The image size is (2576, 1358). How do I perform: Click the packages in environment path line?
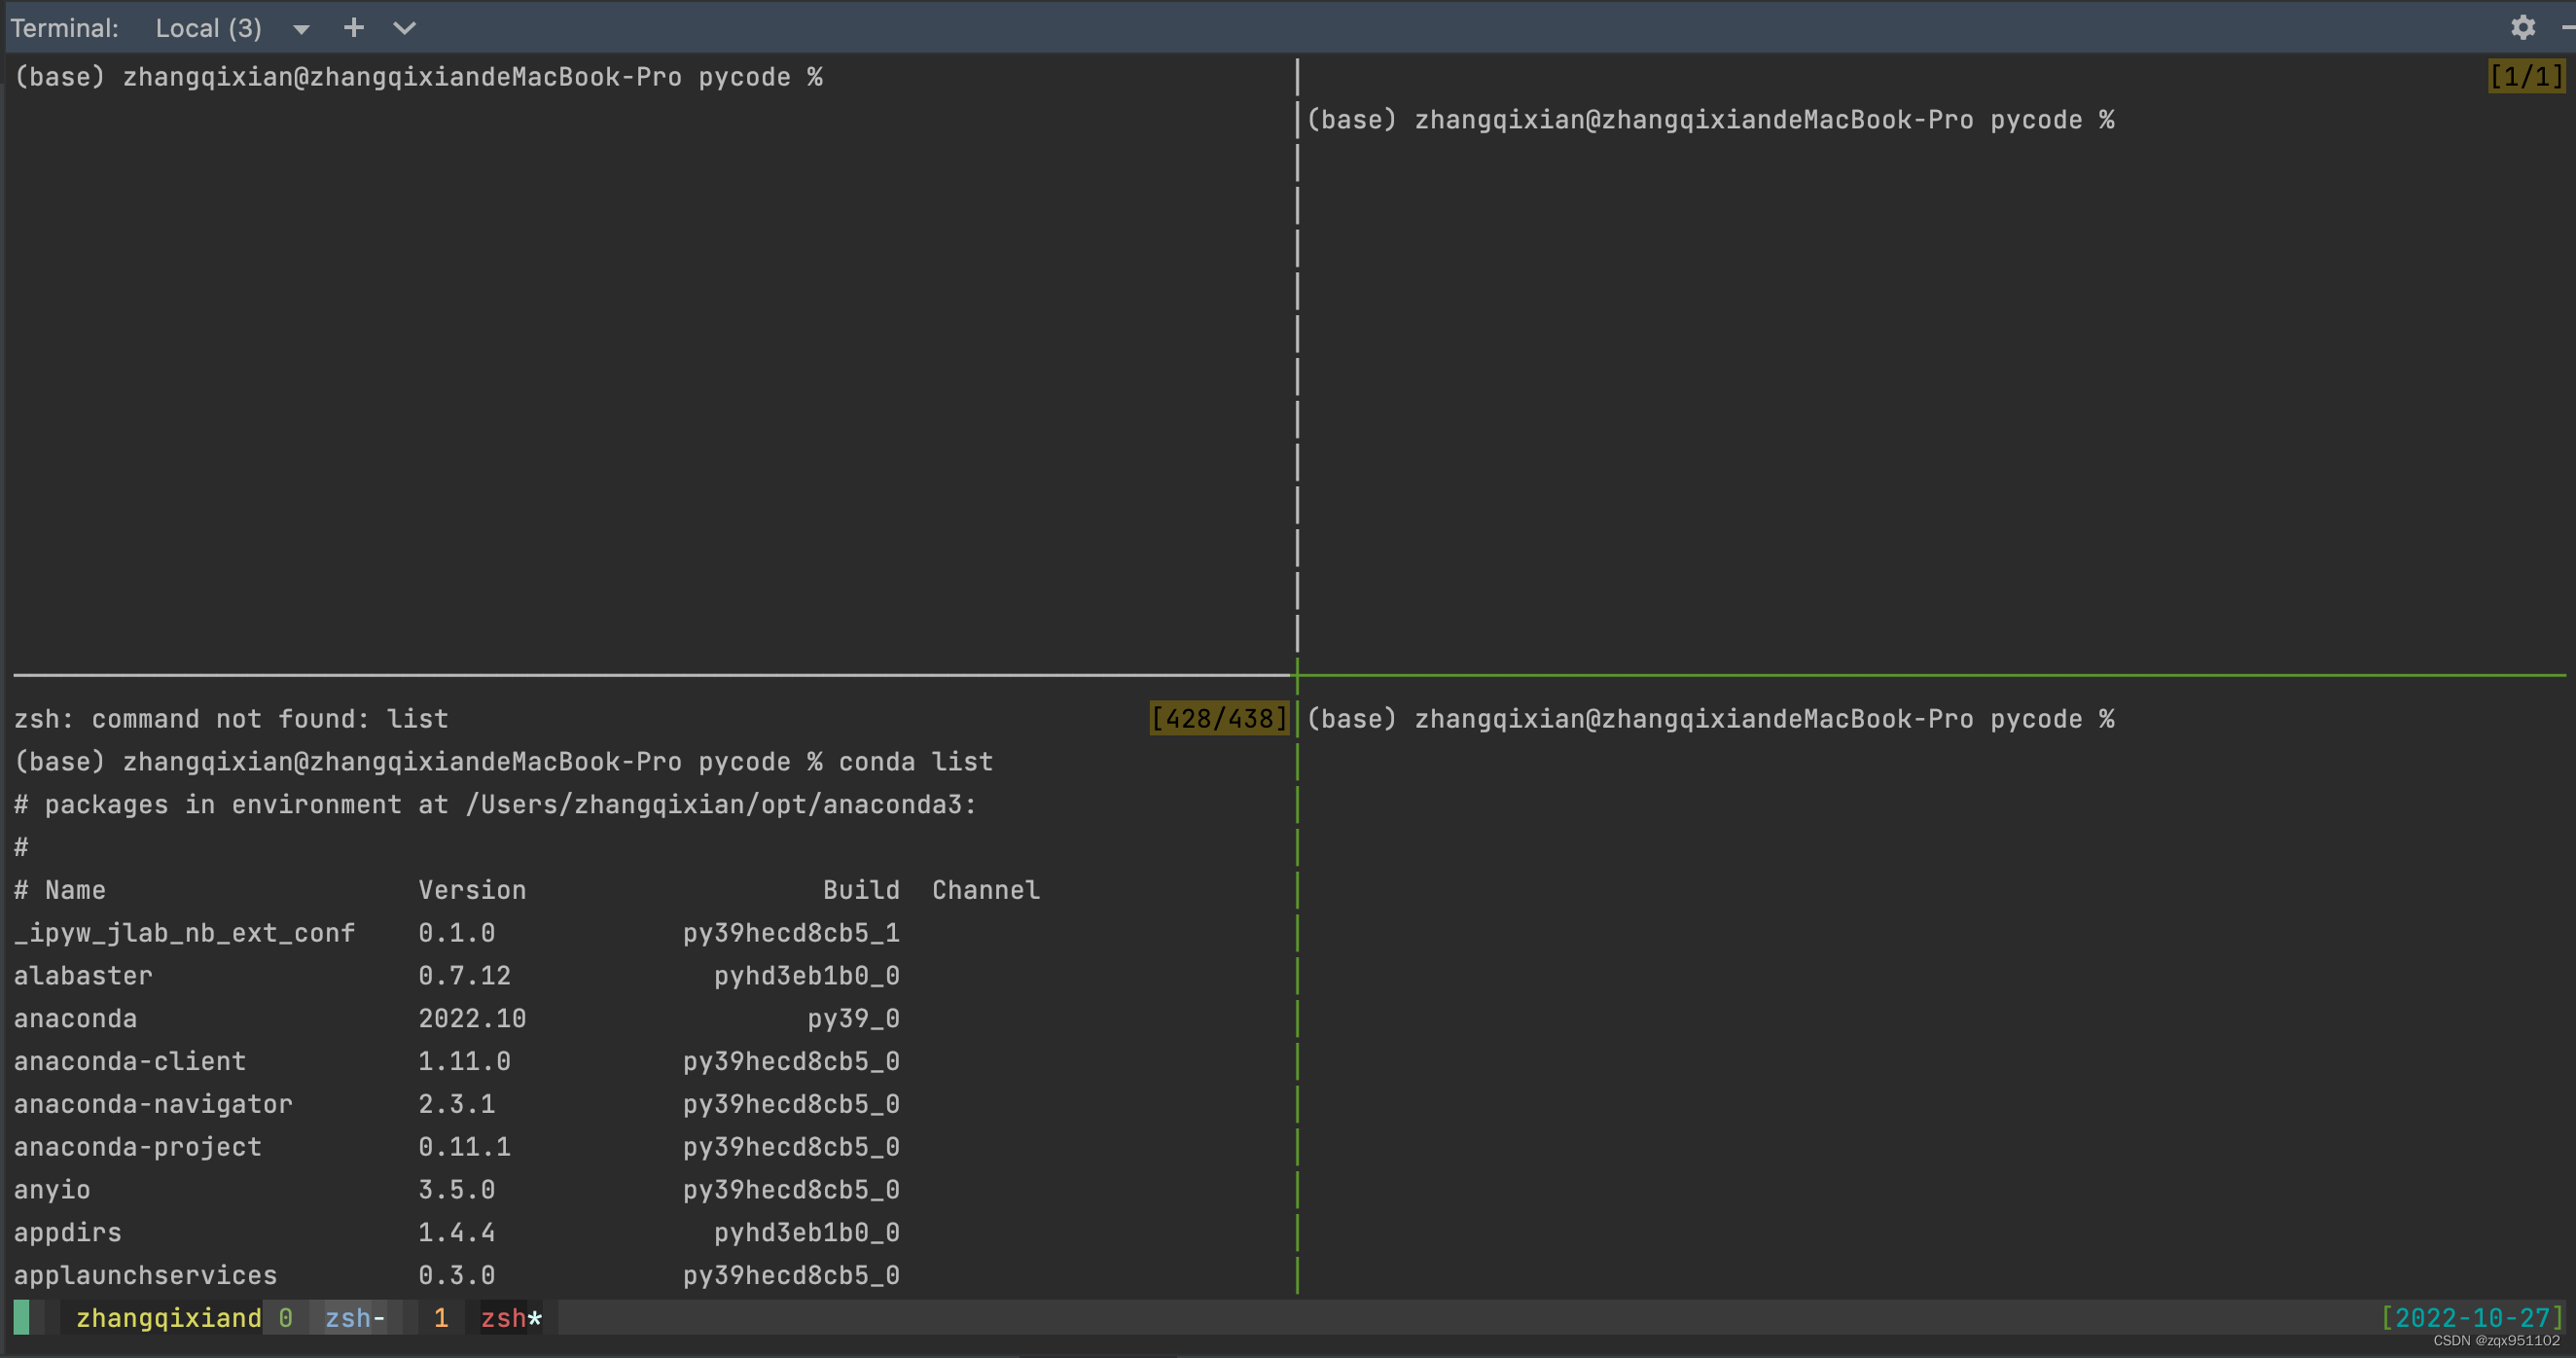(x=495, y=805)
